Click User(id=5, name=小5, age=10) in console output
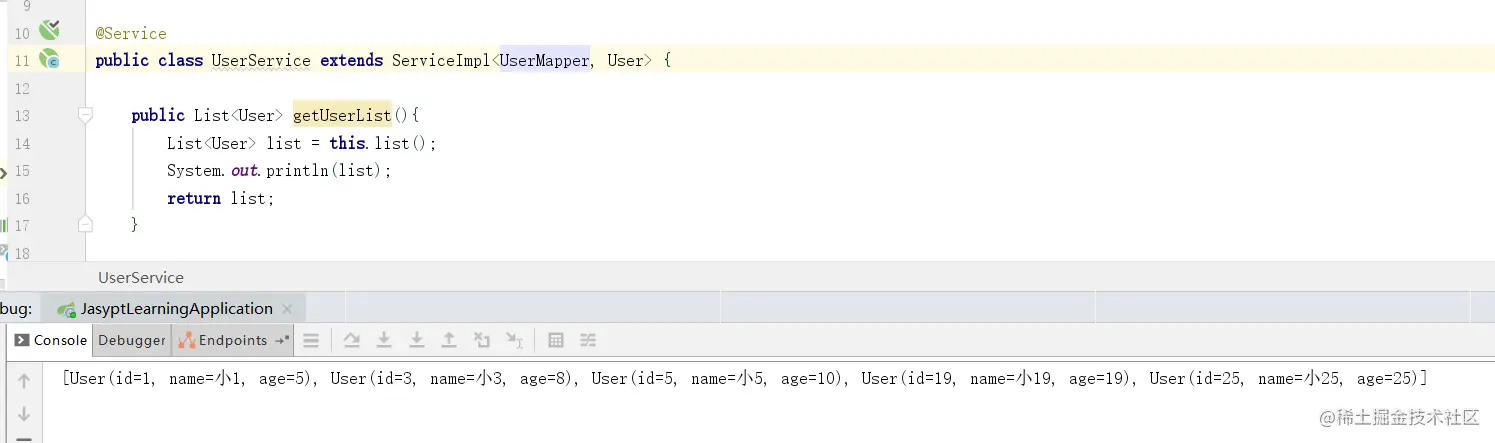 [718, 379]
